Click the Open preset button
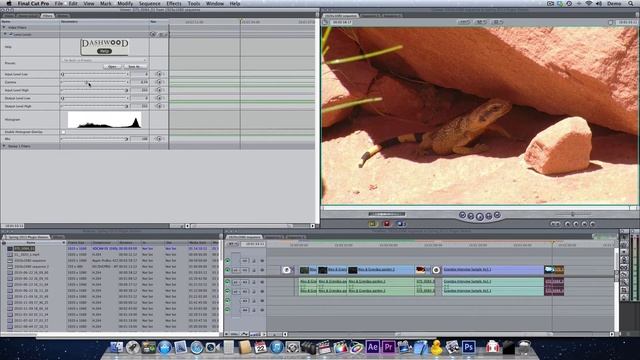Image resolution: width=640 pixels, height=360 pixels. click(x=112, y=66)
